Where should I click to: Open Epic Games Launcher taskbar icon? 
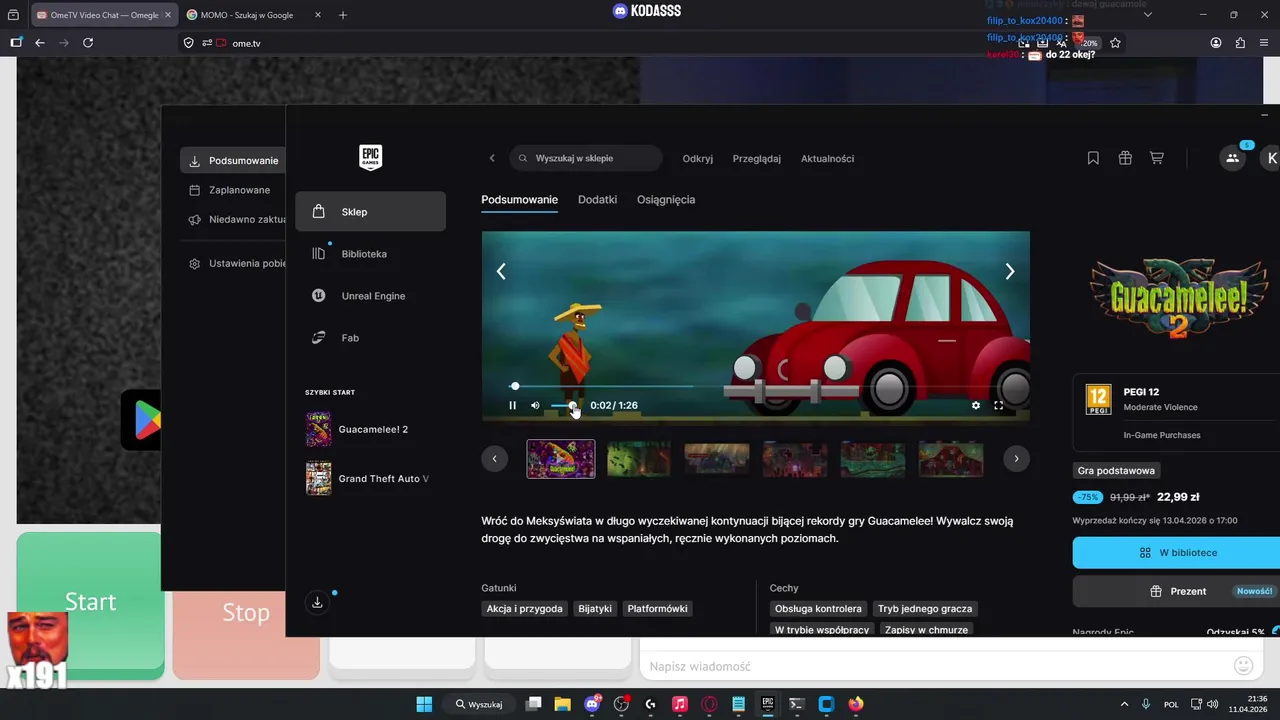coord(768,704)
